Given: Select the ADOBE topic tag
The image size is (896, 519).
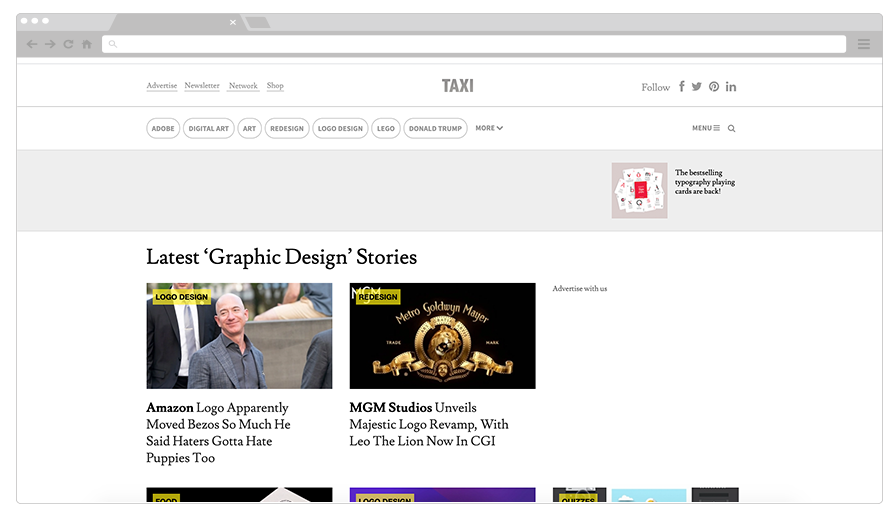Looking at the screenshot, I should [163, 129].
